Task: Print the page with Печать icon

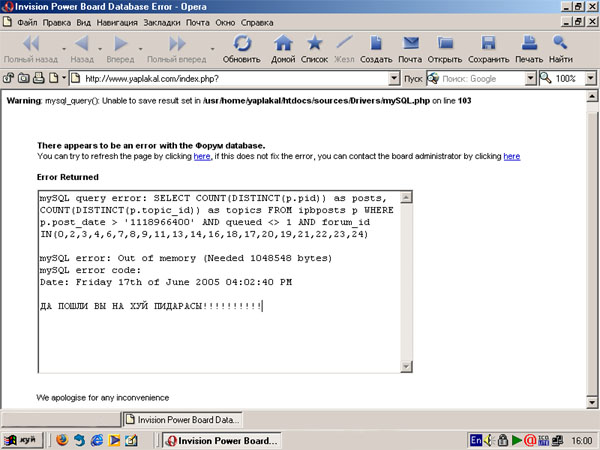Action: 529,43
